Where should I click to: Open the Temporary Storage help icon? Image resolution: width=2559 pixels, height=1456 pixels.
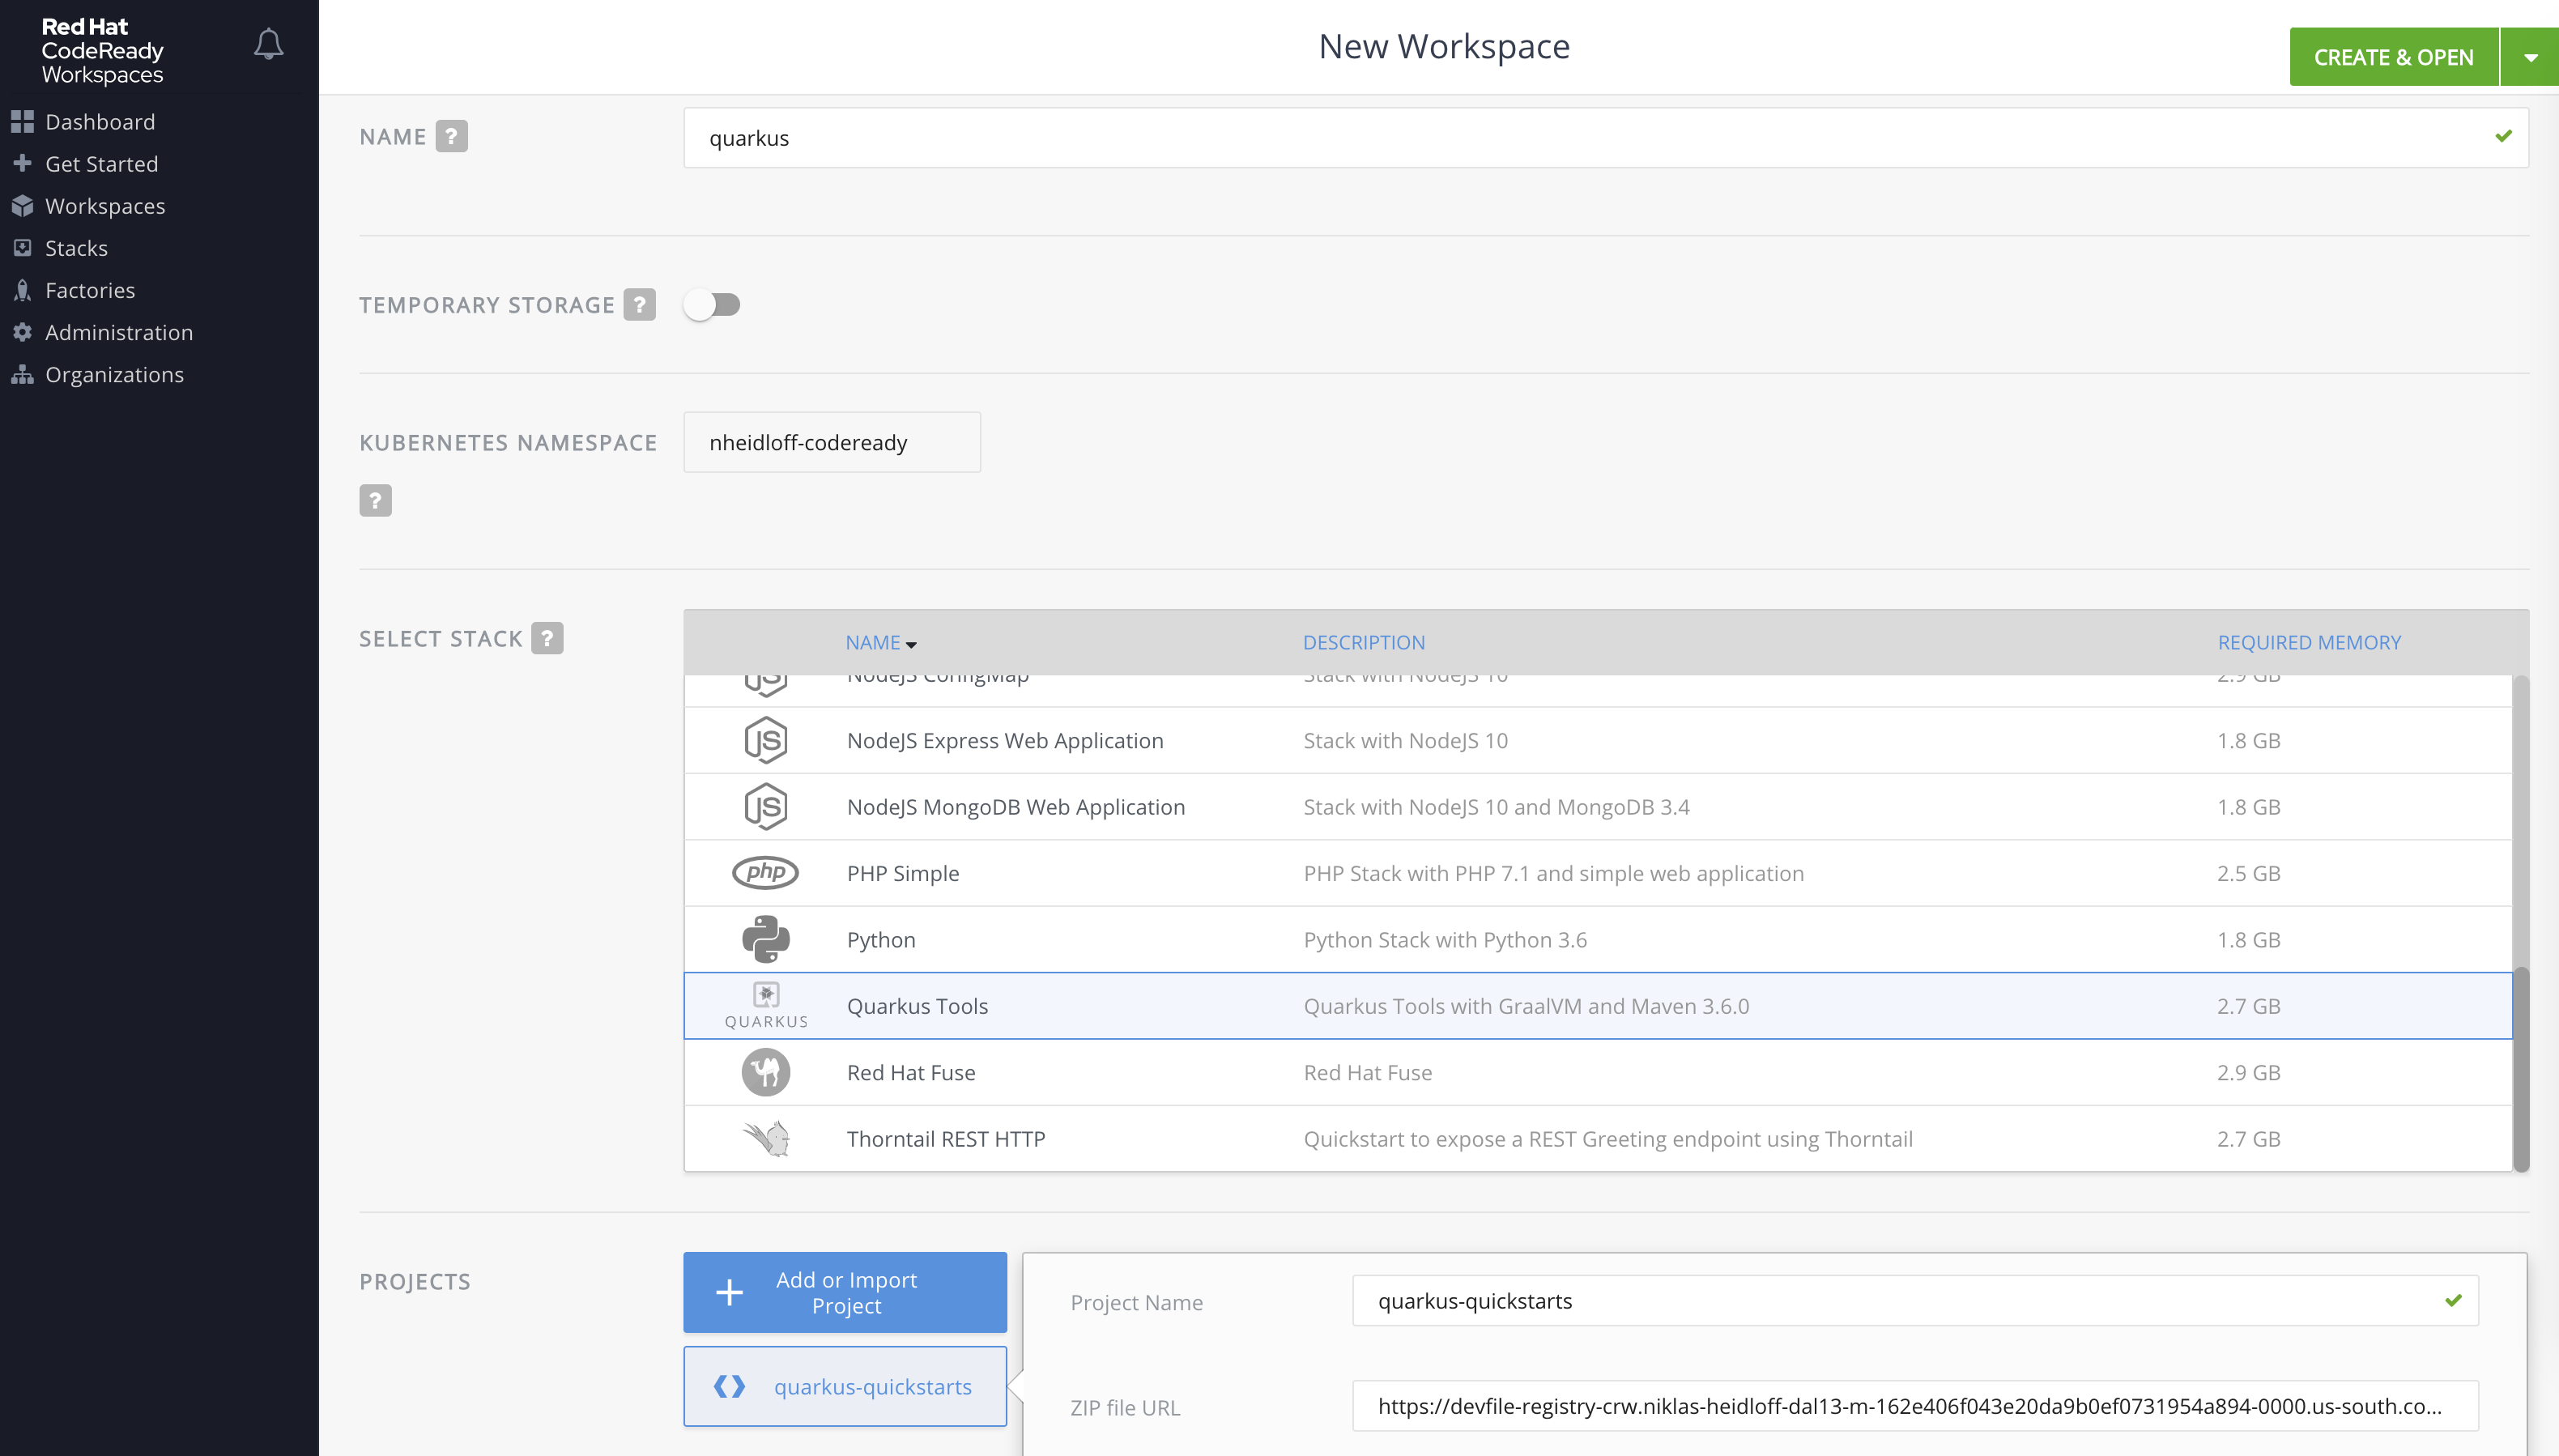[639, 304]
